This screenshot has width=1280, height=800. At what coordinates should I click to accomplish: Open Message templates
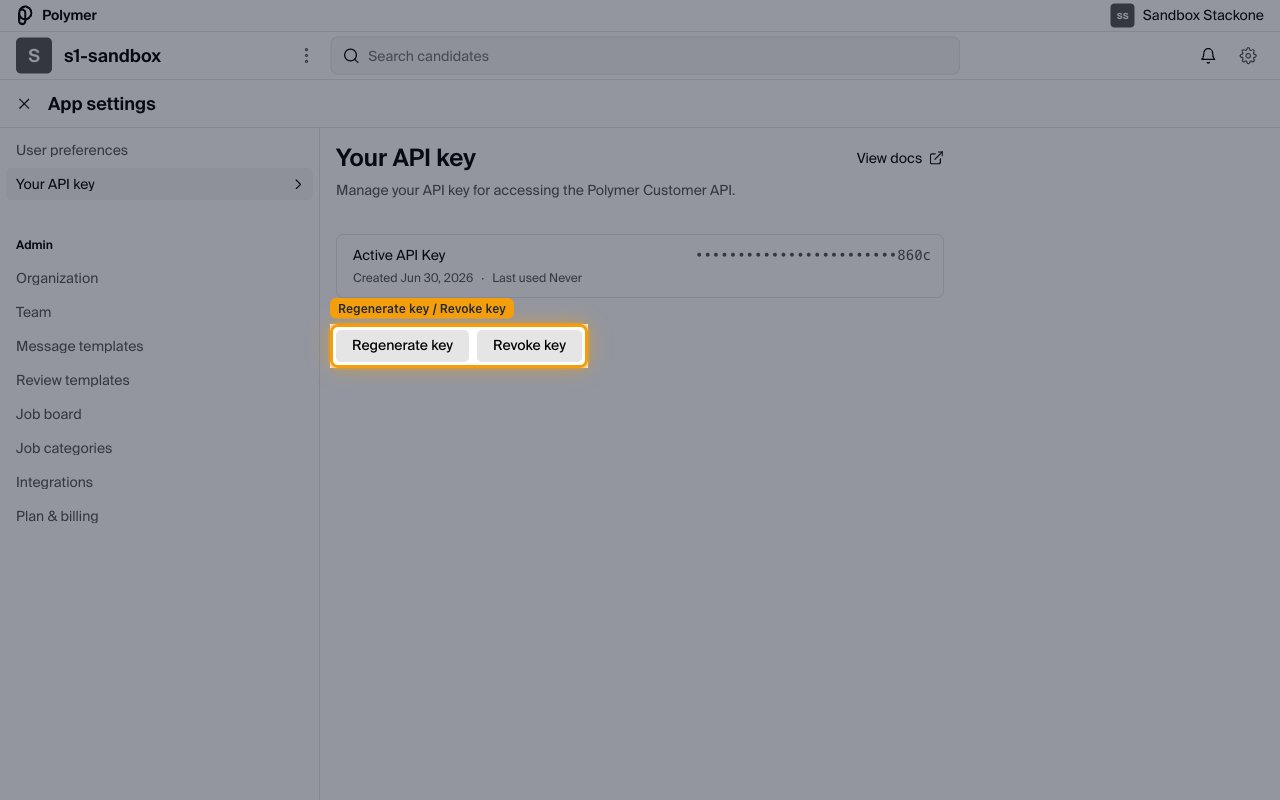click(80, 346)
